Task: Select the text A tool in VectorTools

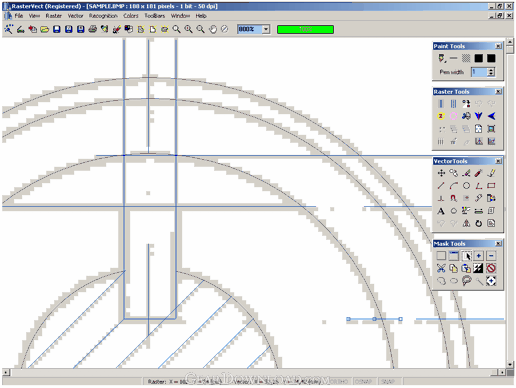Action: [441, 211]
